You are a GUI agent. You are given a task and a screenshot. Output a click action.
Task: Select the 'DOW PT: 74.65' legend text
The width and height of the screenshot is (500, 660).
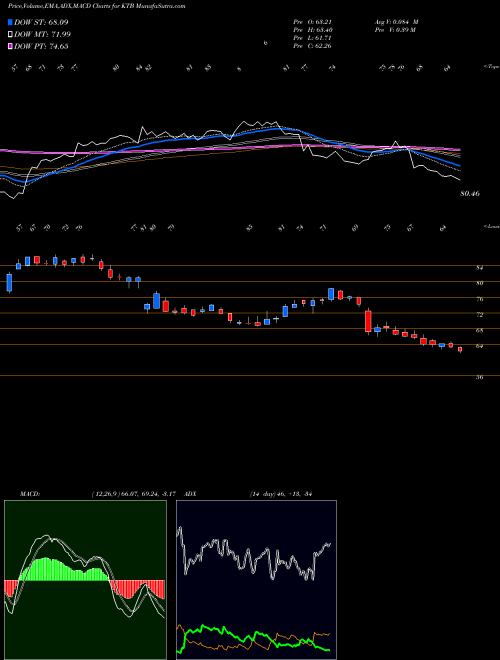(x=41, y=46)
